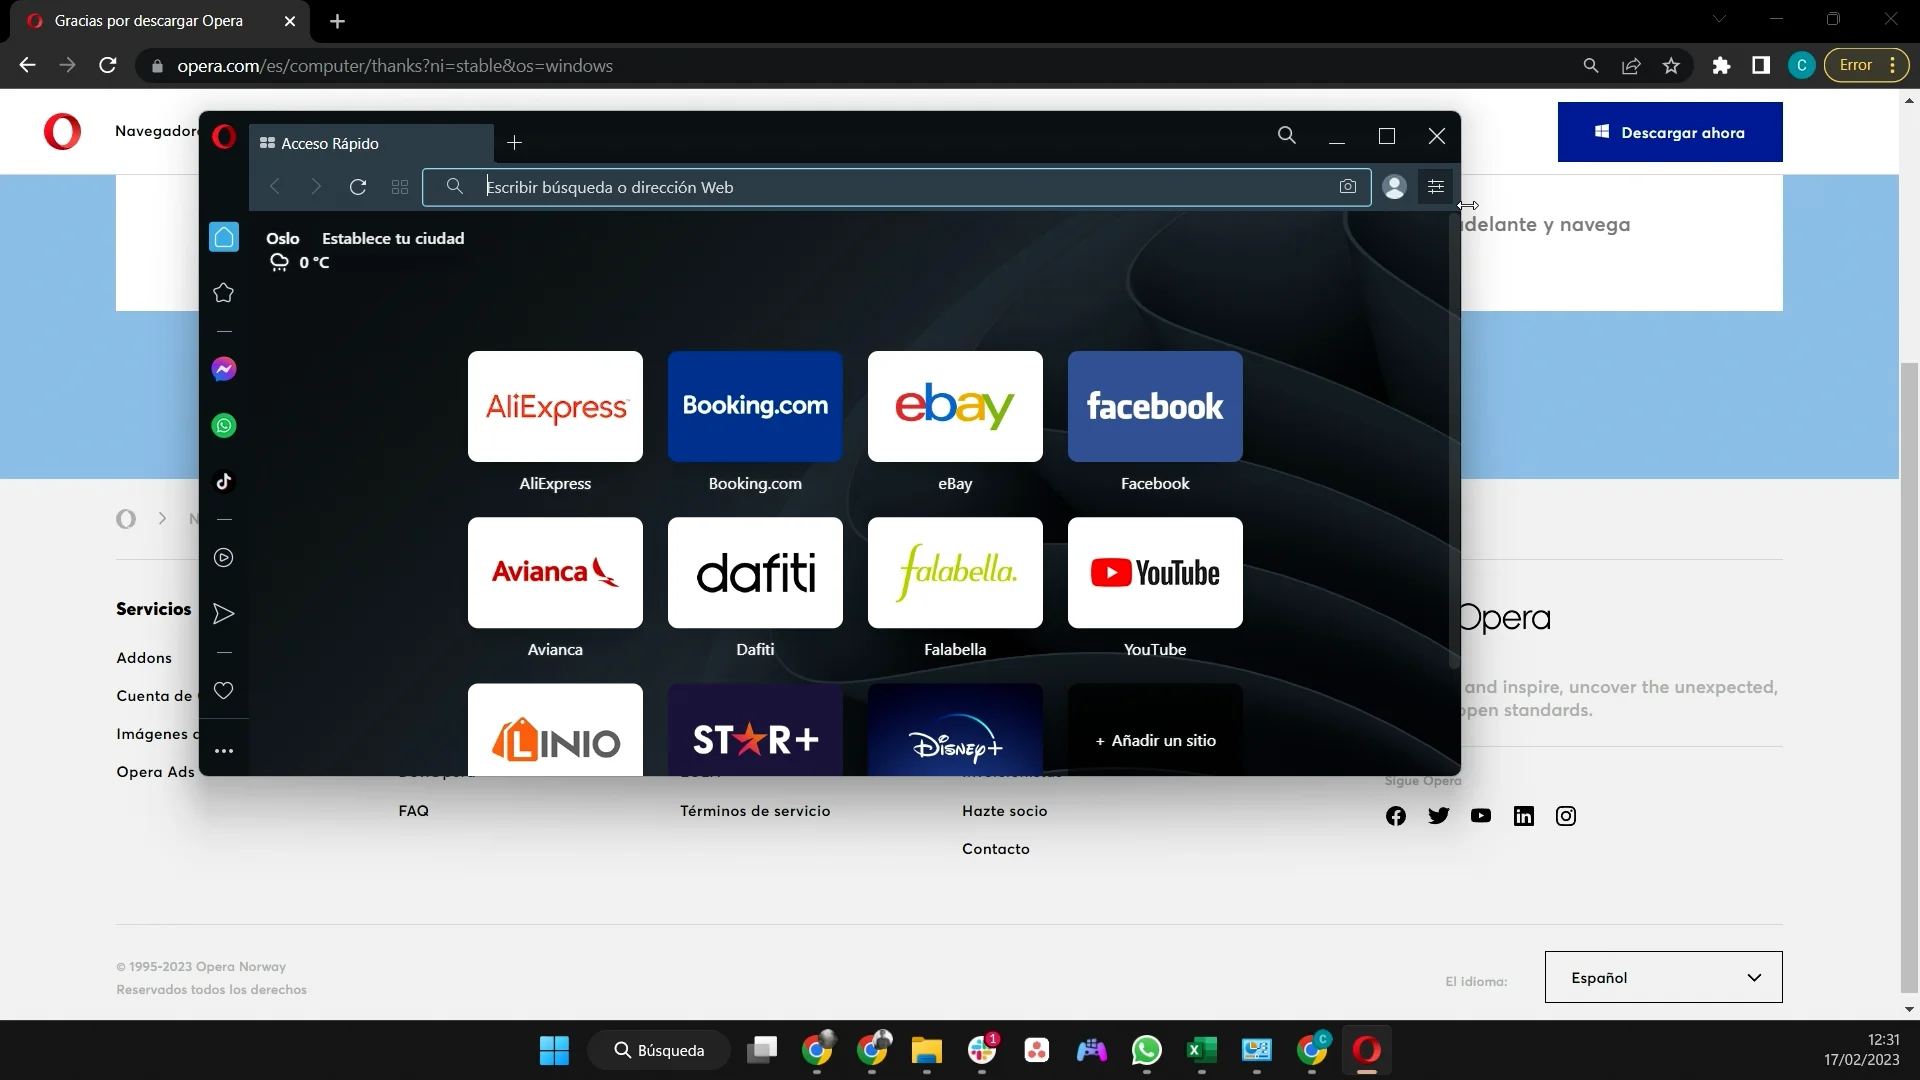
Task: Select the Speed Dial home icon in sidebar
Action: tap(224, 237)
